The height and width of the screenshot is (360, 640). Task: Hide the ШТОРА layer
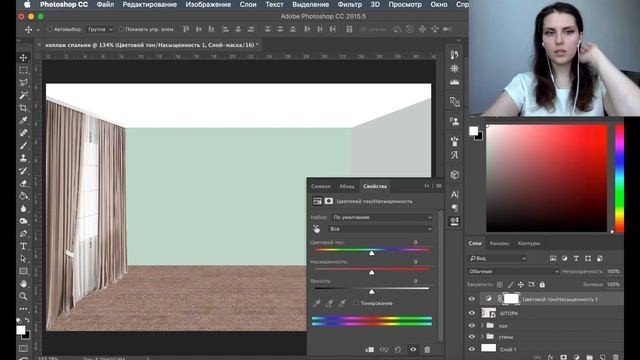(472, 313)
